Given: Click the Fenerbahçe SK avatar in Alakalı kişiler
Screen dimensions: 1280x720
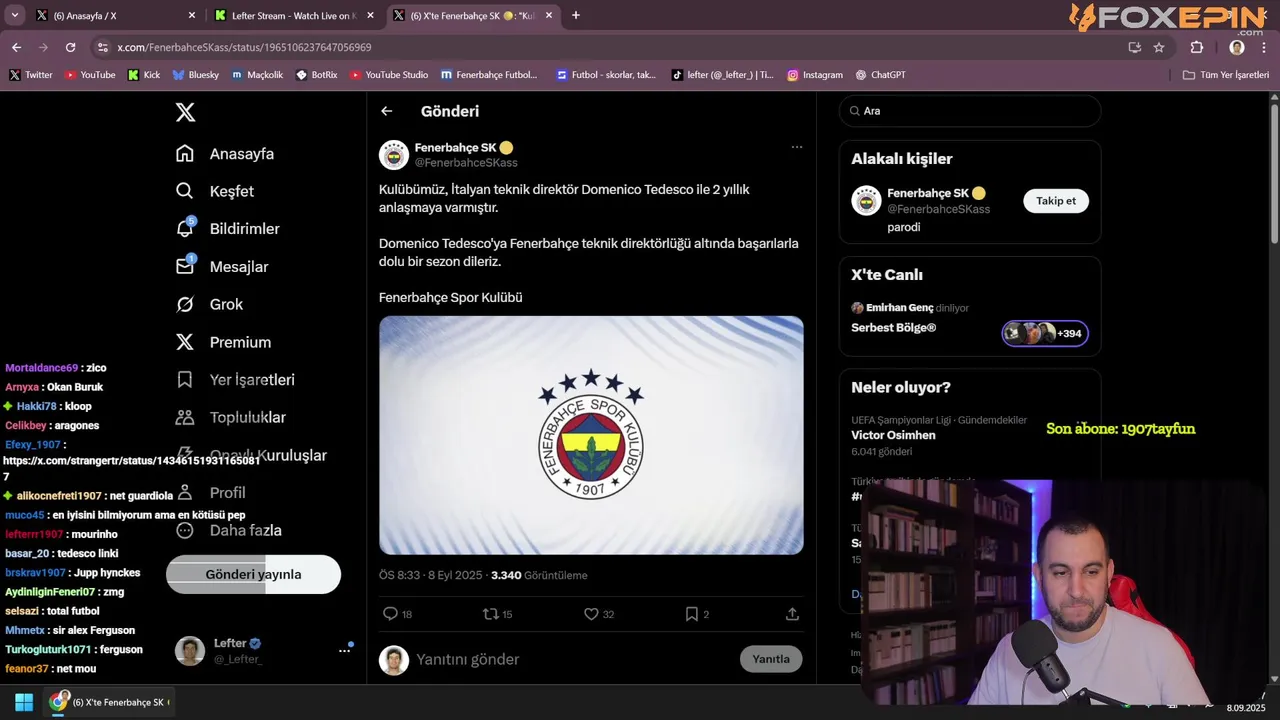Looking at the screenshot, I should click(x=866, y=201).
